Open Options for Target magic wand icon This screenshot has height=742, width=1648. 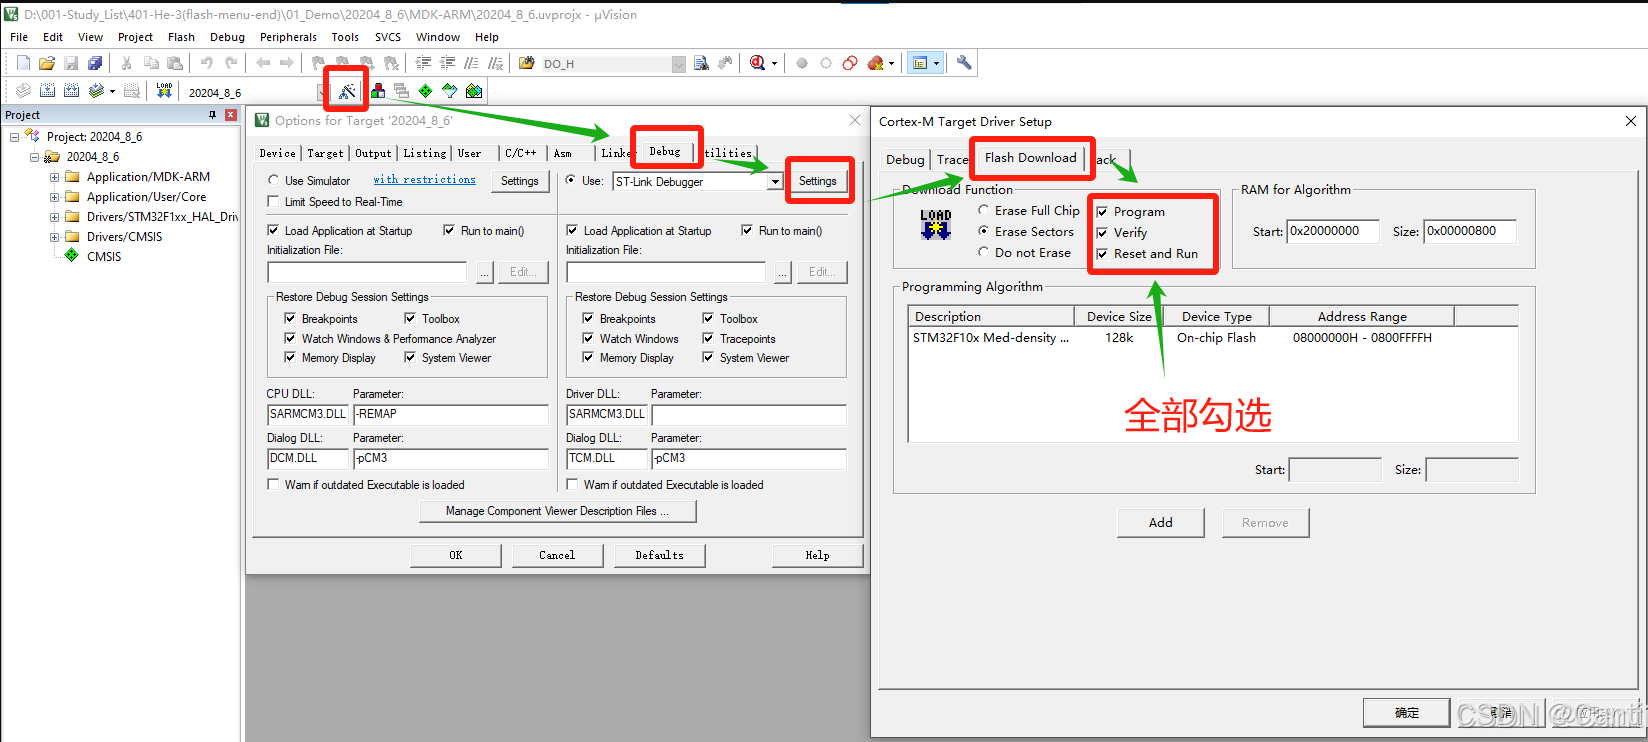(347, 91)
